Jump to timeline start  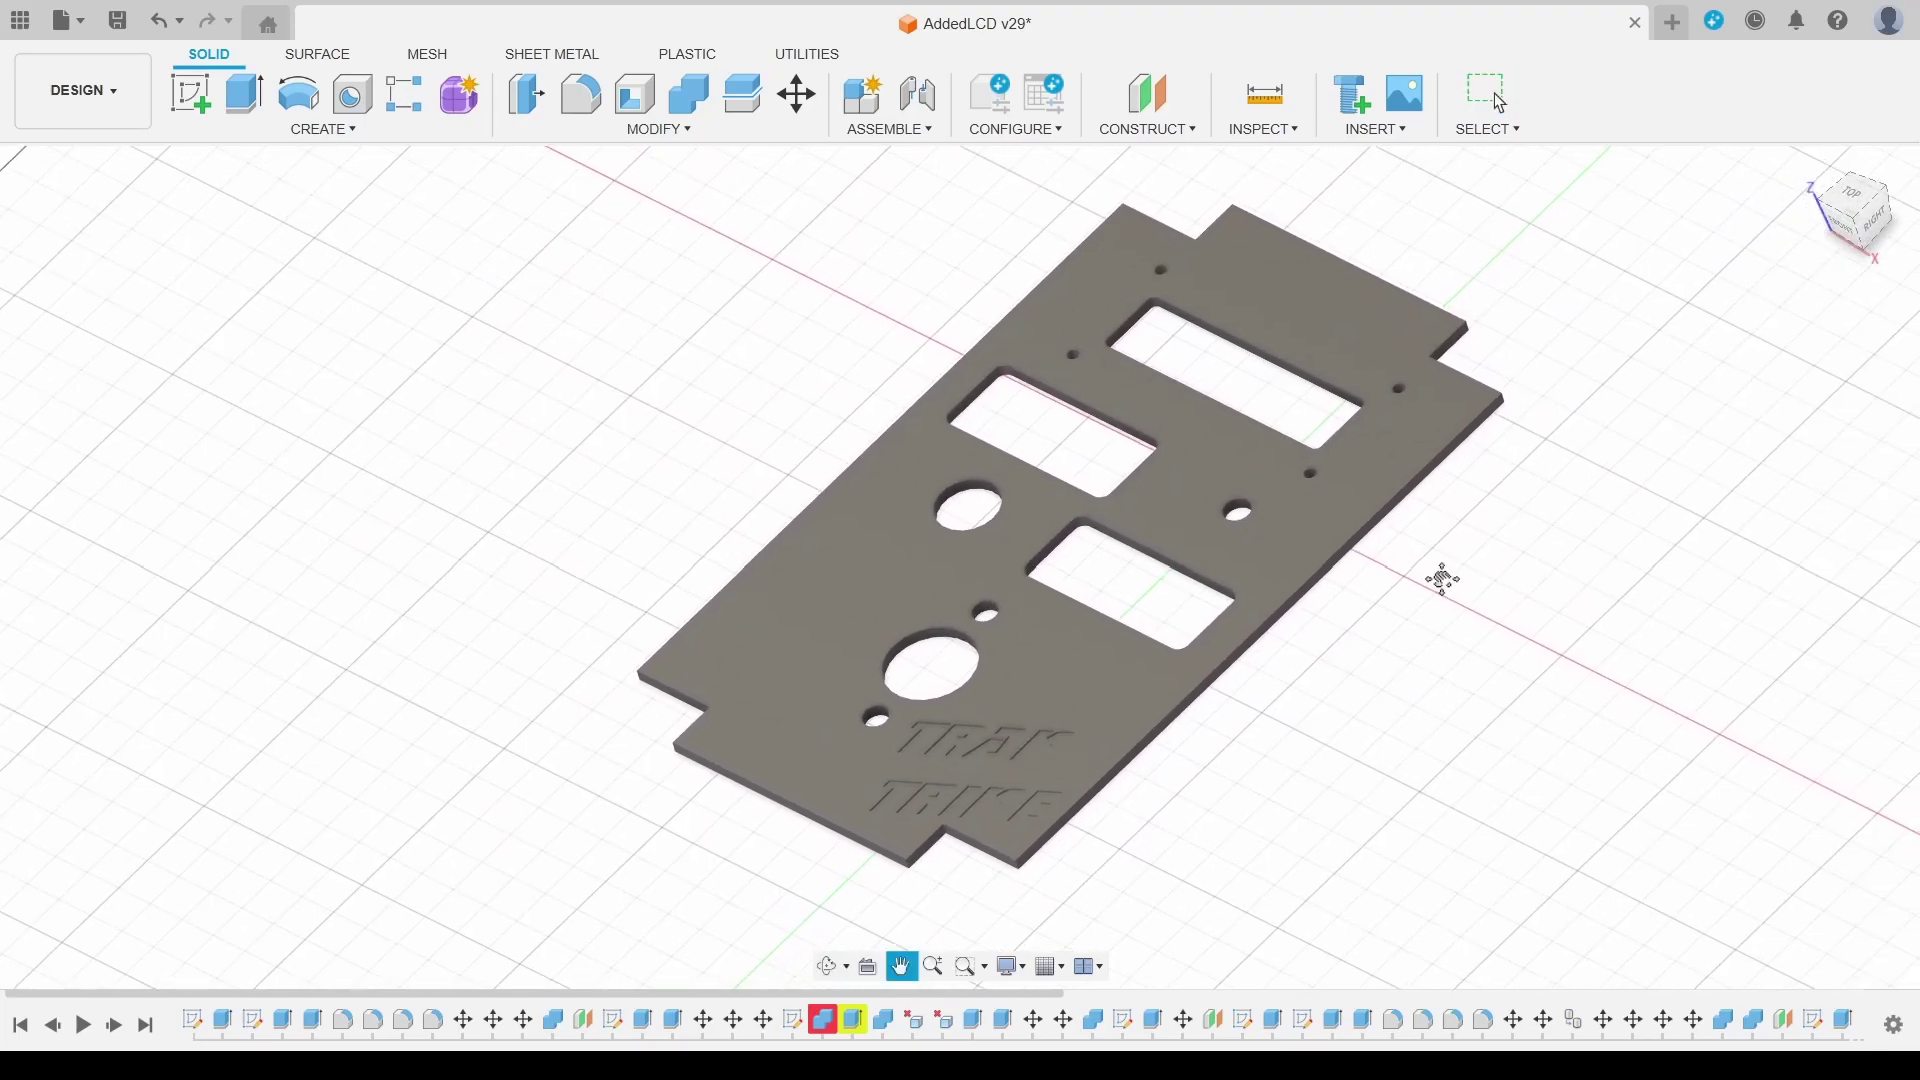click(20, 1025)
